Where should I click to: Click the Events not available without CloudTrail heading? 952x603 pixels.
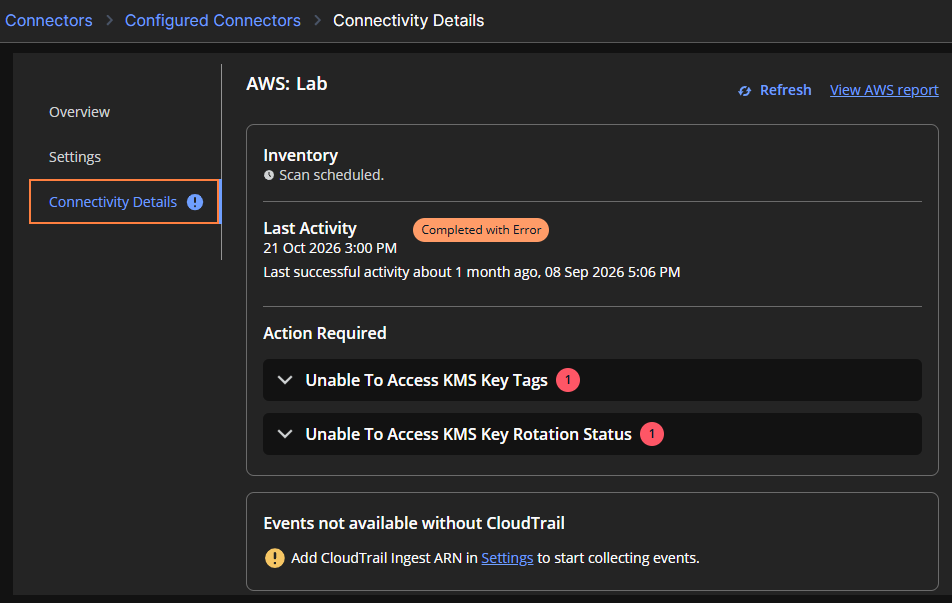coord(414,523)
